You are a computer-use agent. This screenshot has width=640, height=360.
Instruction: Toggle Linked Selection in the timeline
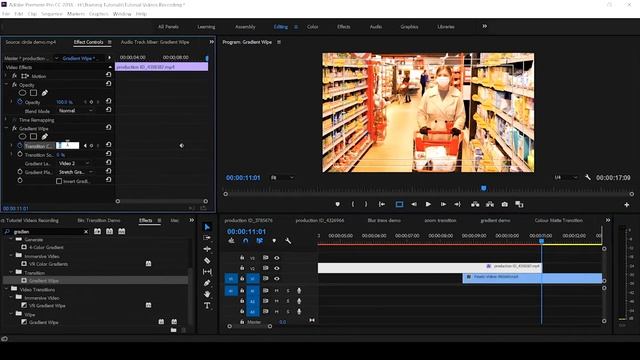(259, 241)
